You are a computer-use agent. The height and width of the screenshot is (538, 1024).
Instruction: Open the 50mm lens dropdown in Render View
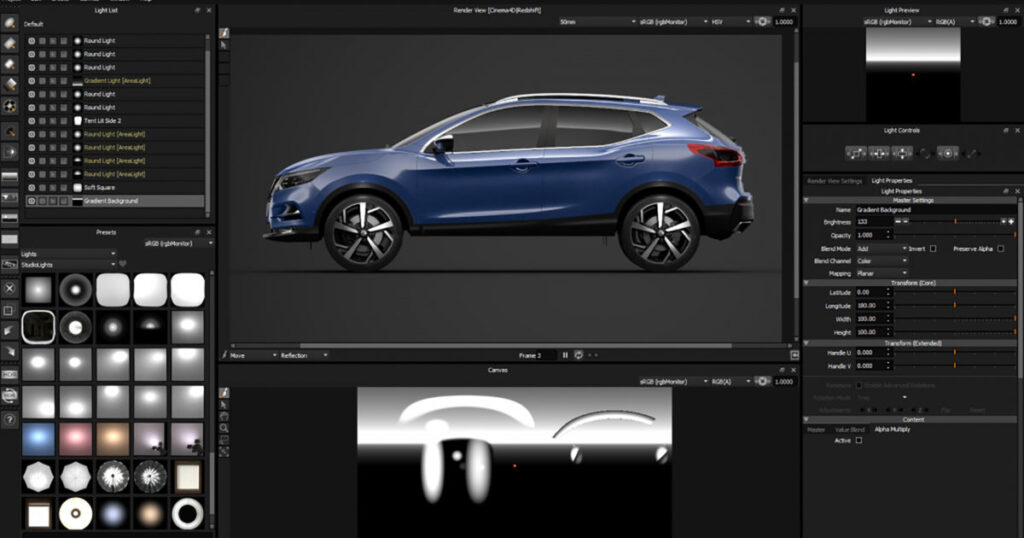coord(597,22)
